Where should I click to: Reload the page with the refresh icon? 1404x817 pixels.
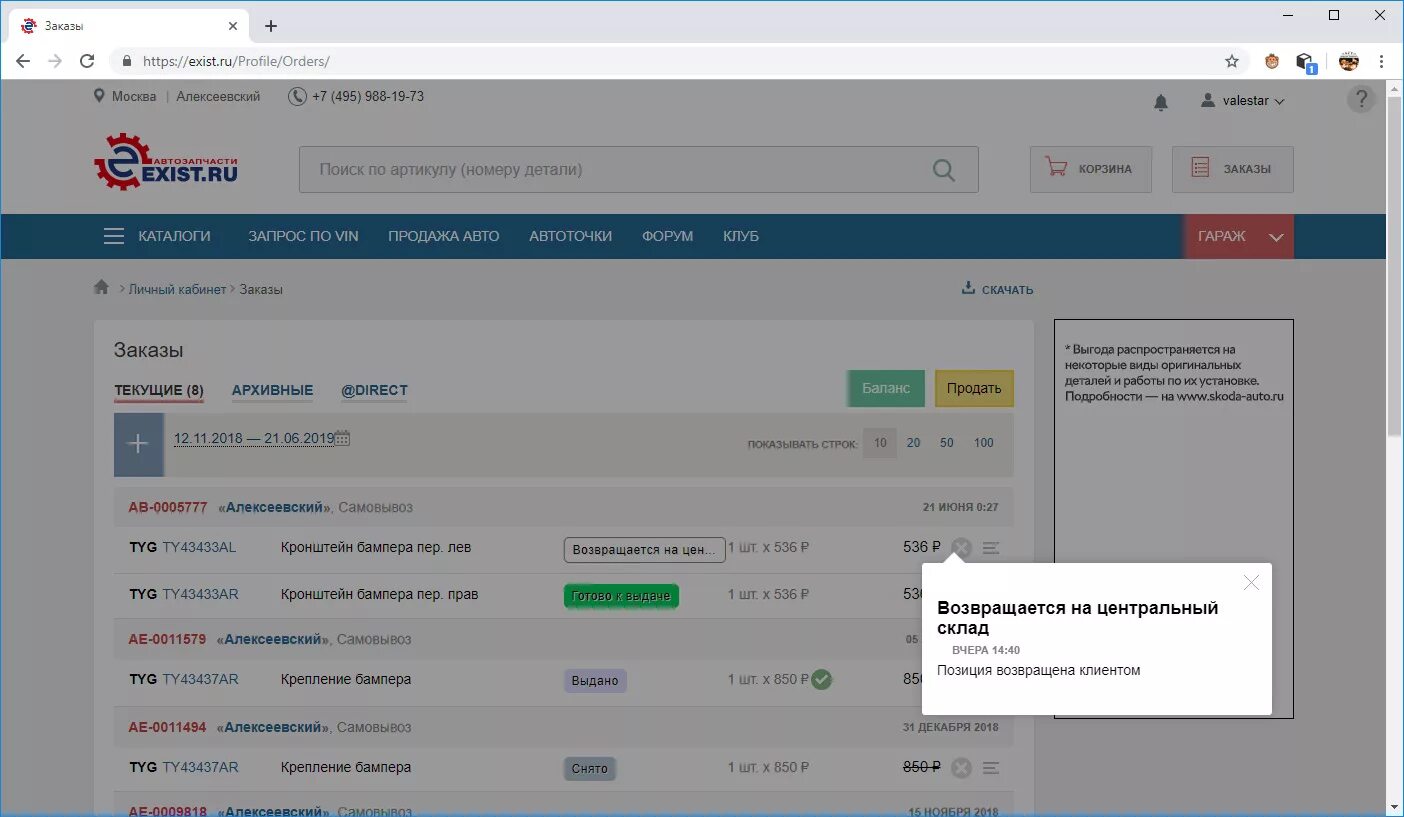click(x=87, y=61)
